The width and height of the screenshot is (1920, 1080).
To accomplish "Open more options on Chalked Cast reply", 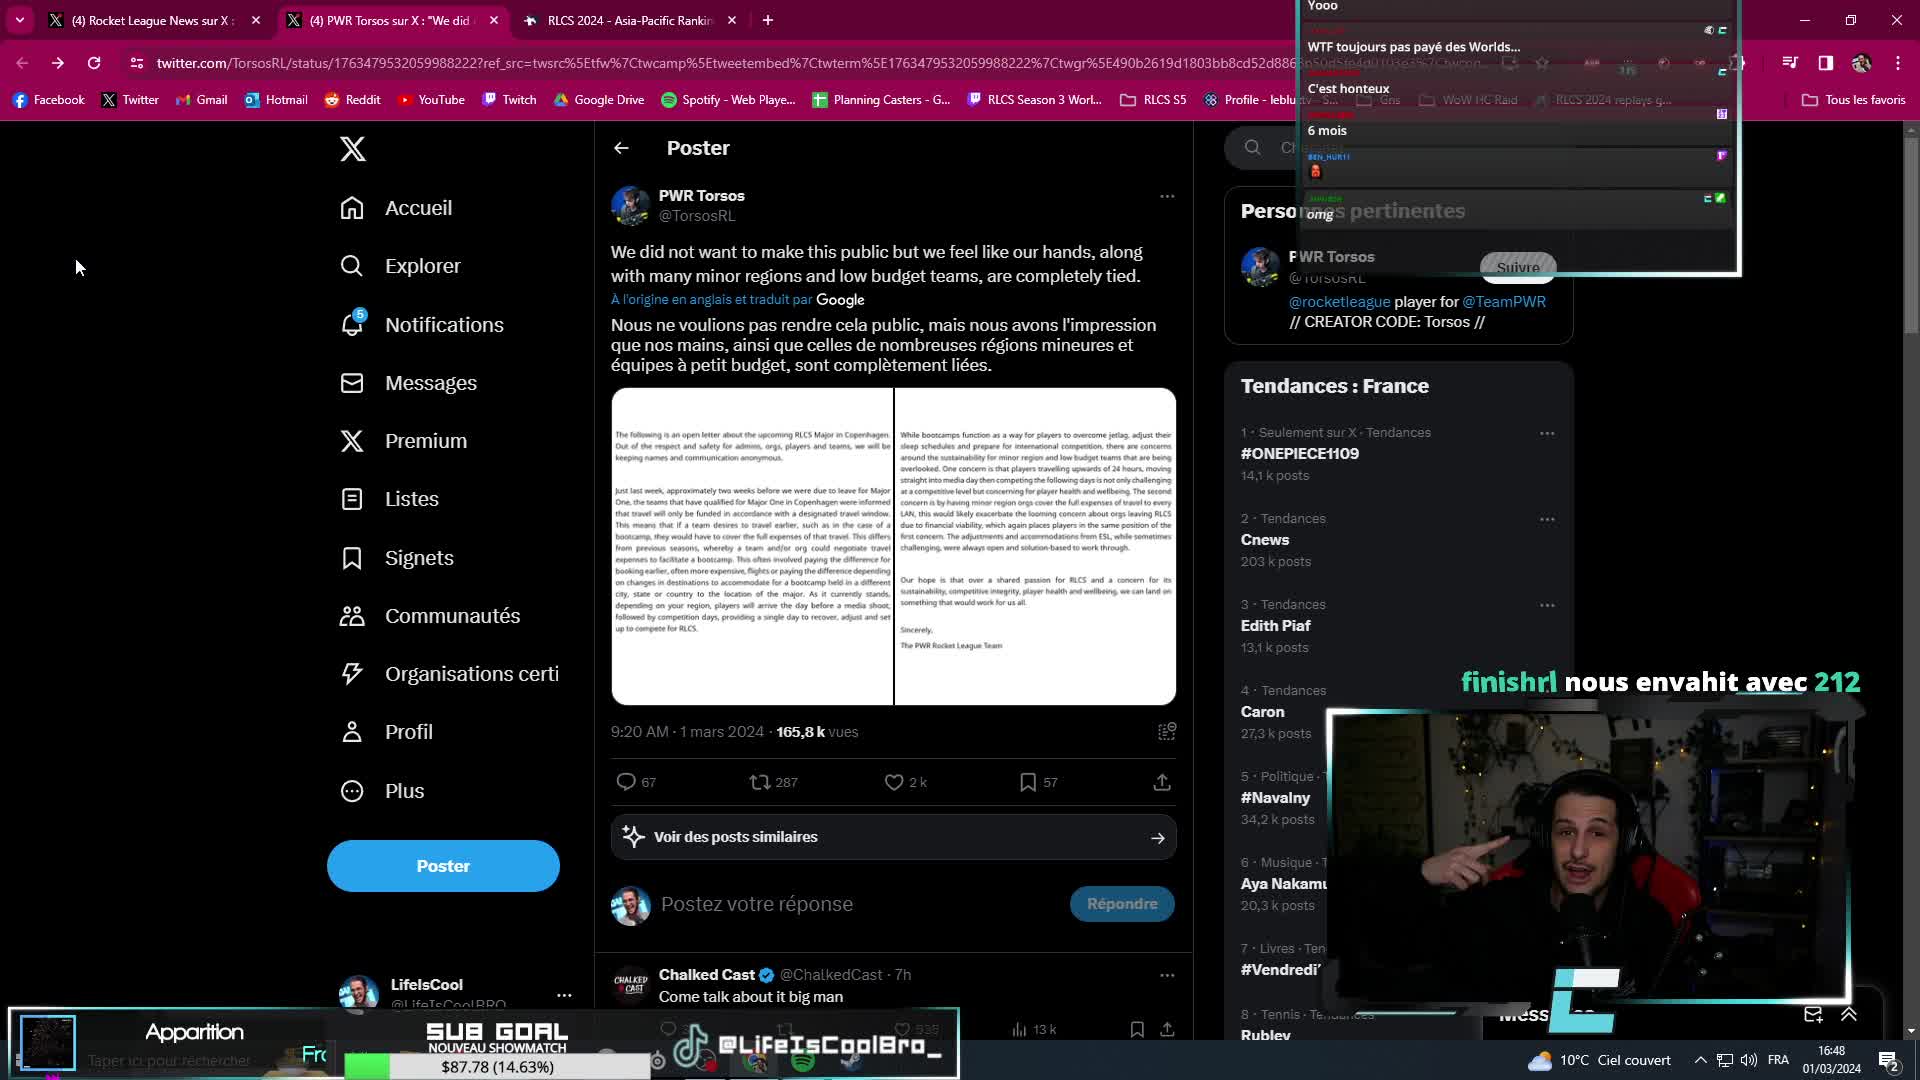I will point(1167,975).
